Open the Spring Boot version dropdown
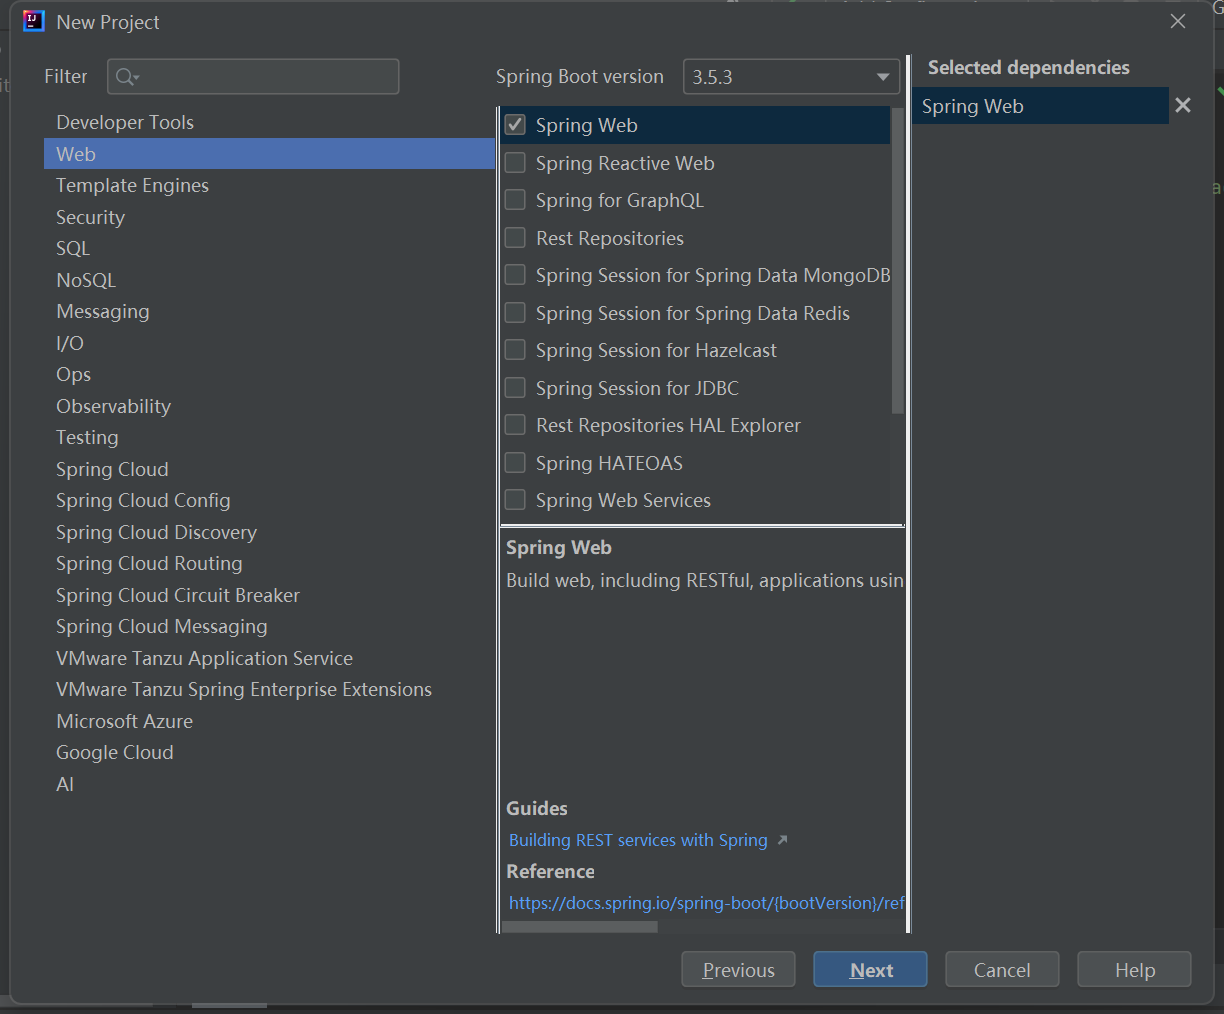This screenshot has width=1224, height=1014. coord(791,77)
